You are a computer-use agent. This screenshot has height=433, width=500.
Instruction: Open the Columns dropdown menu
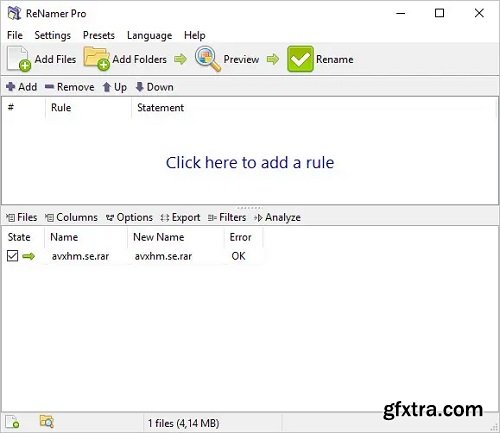point(71,217)
